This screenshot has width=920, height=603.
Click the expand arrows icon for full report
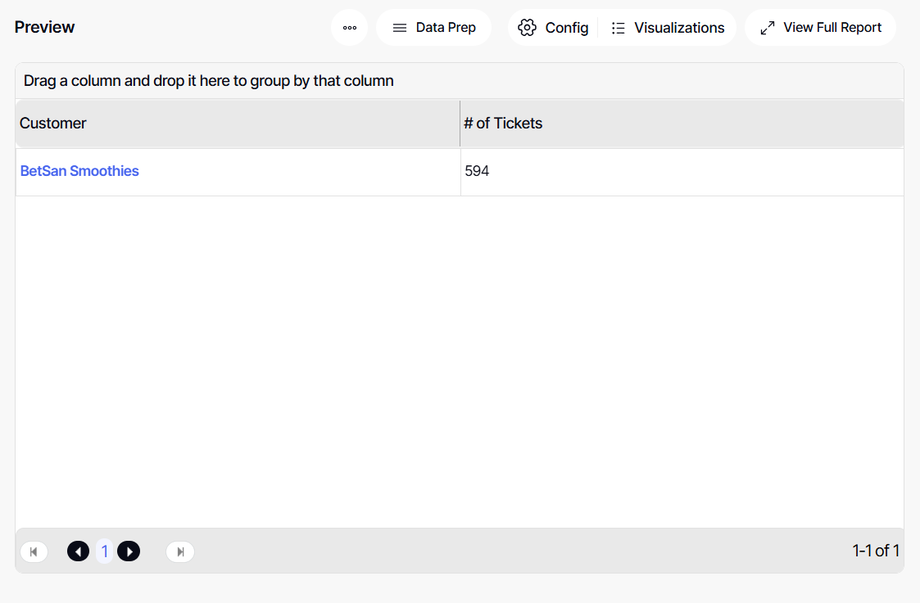767,28
